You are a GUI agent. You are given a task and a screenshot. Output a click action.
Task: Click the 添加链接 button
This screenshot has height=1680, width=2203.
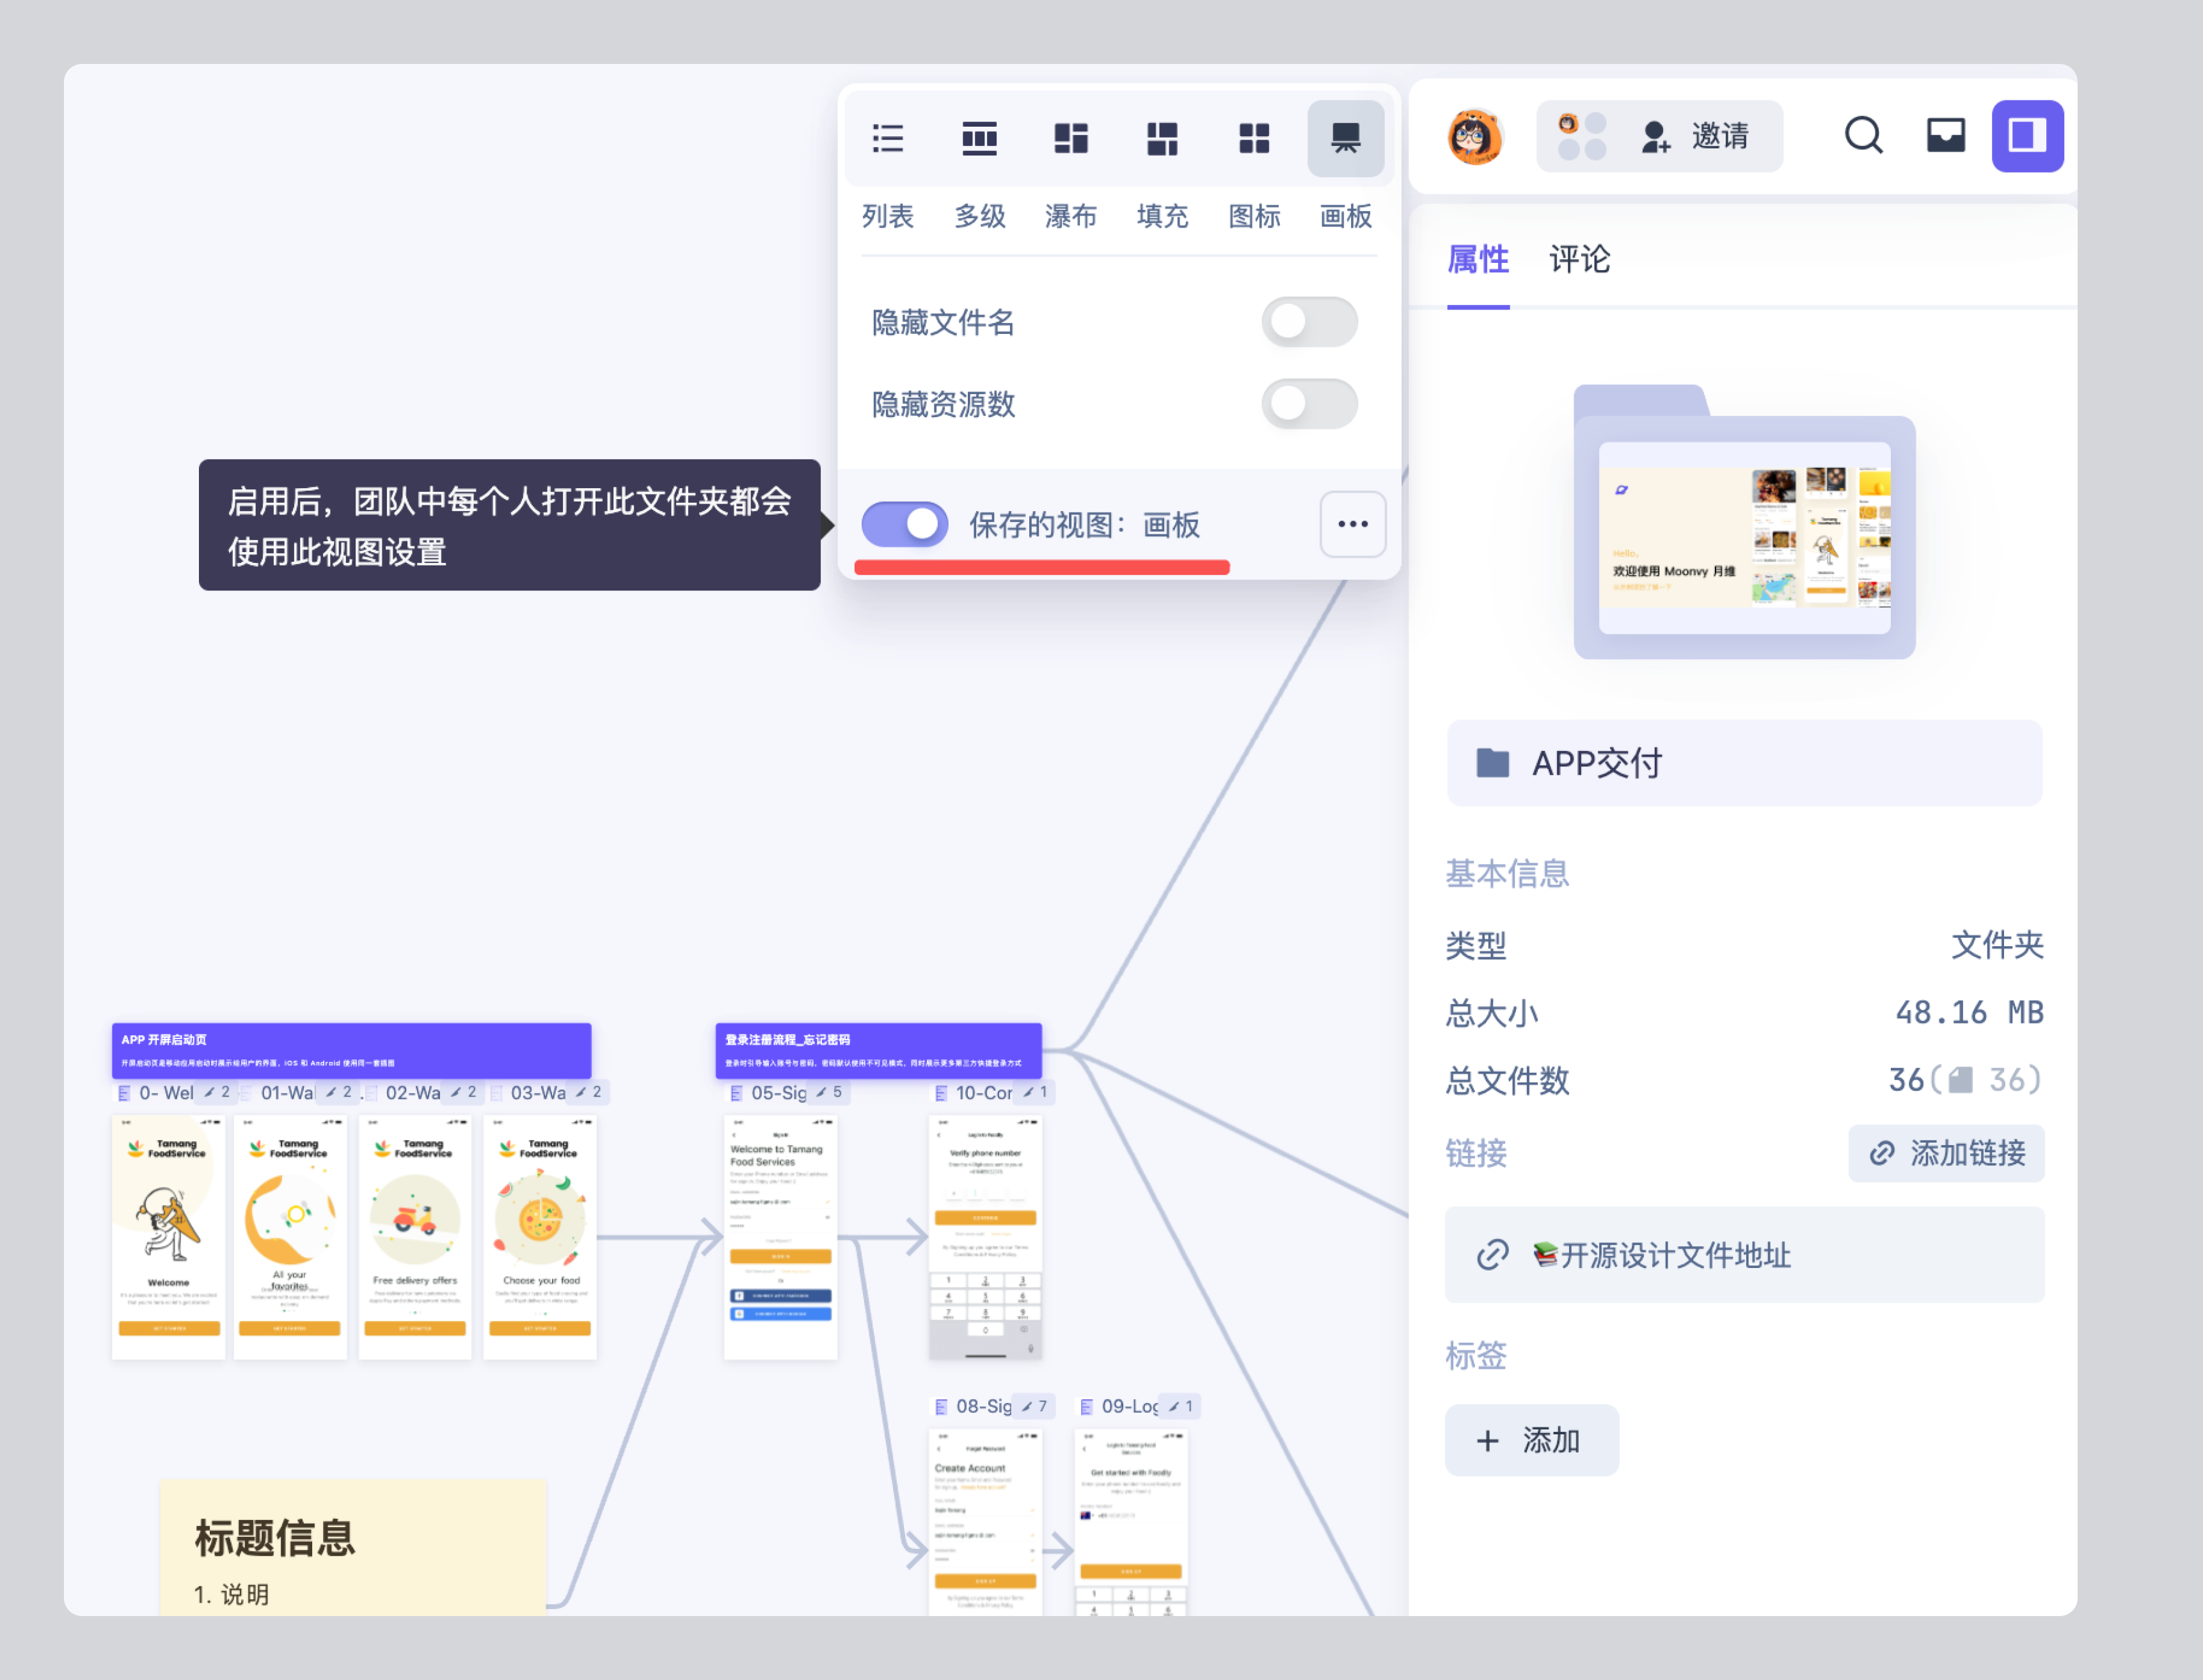pos(1946,1153)
